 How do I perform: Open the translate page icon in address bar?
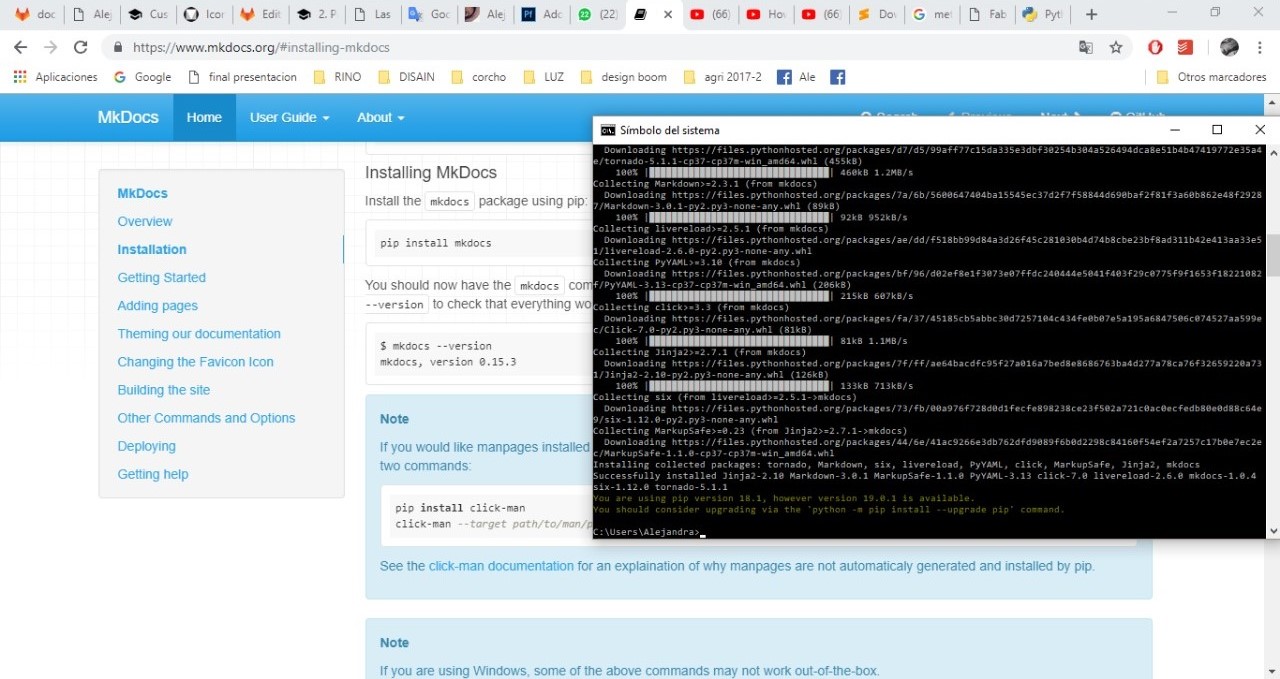[1085, 47]
